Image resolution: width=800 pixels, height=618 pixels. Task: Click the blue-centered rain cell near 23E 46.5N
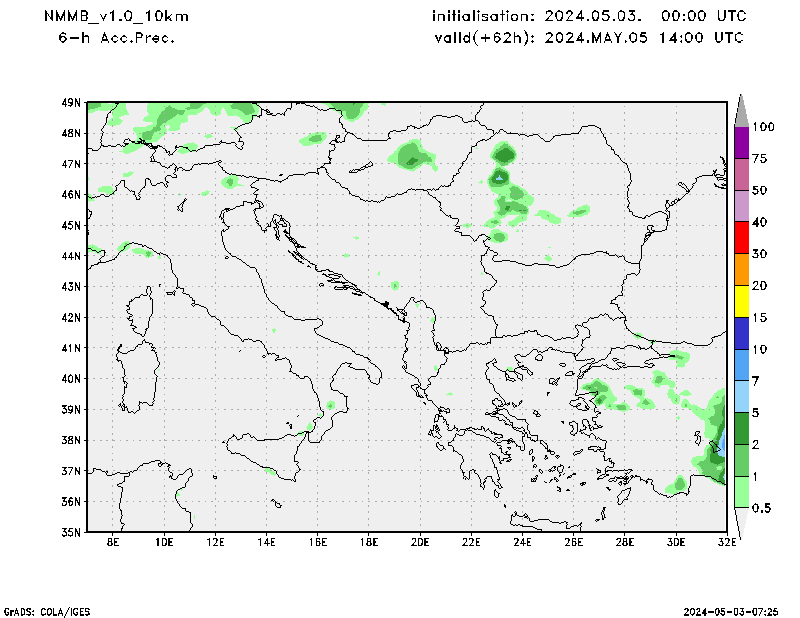[x=499, y=177]
